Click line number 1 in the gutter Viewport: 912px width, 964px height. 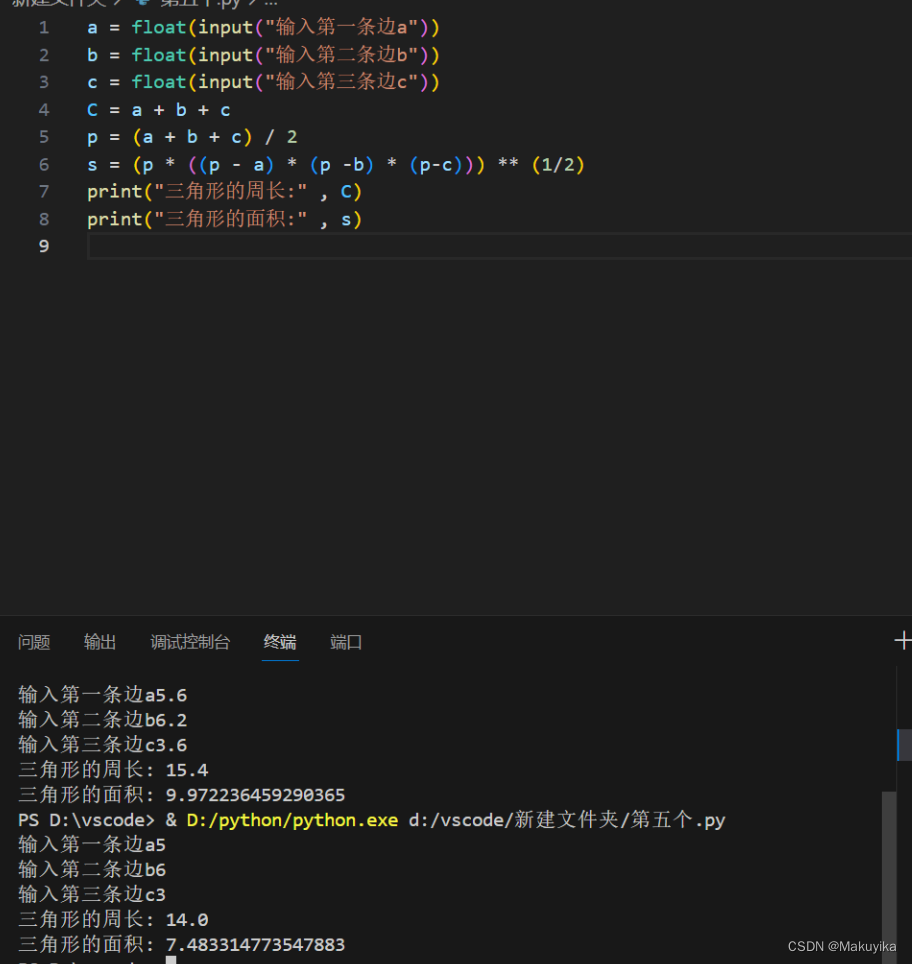pyautogui.click(x=44, y=28)
